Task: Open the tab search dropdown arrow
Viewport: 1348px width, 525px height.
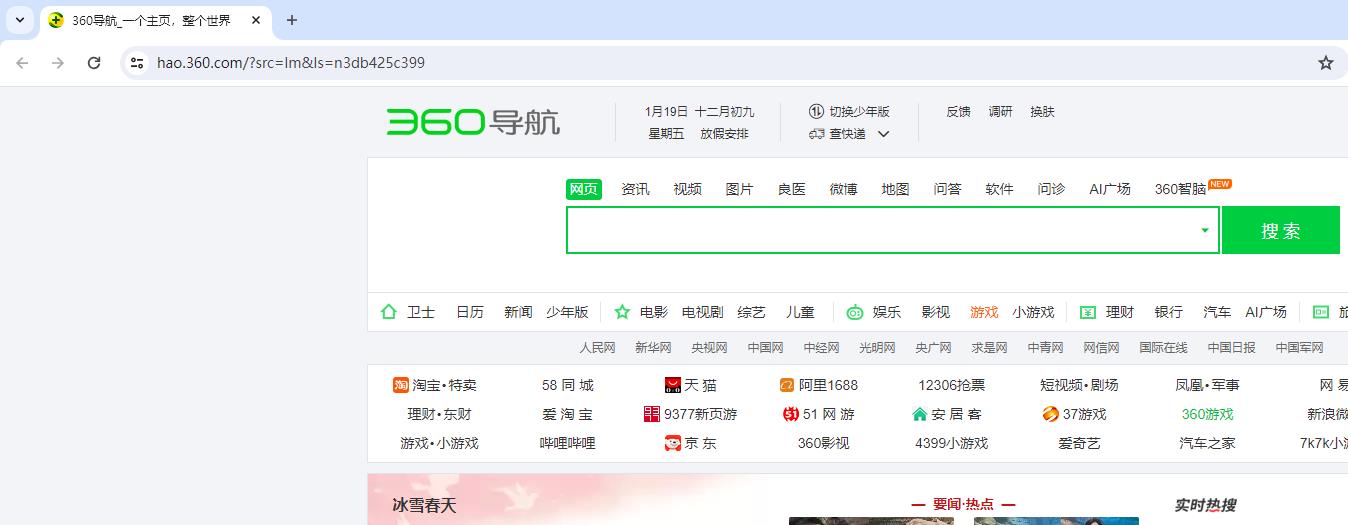Action: tap(20, 20)
